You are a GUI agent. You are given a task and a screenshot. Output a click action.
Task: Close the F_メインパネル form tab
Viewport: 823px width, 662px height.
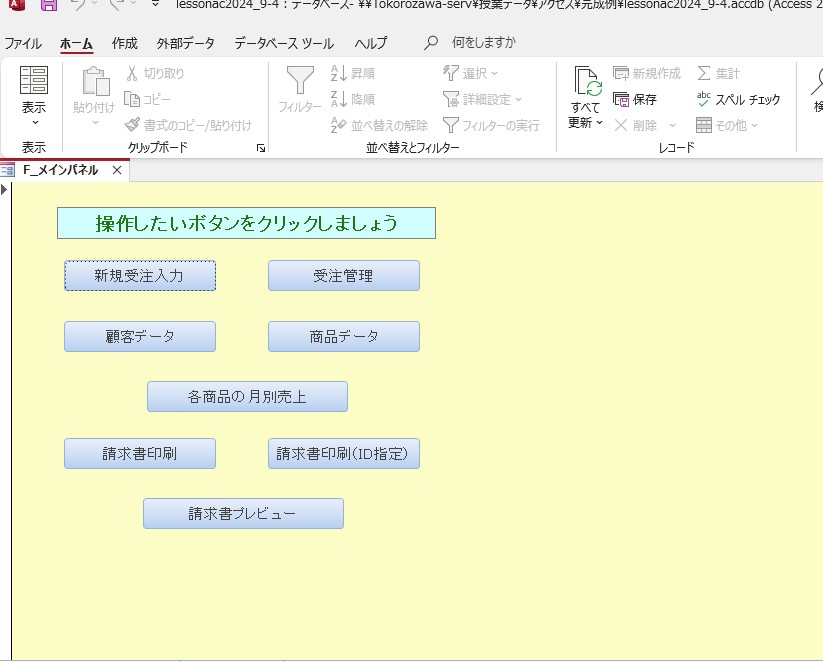click(x=117, y=170)
